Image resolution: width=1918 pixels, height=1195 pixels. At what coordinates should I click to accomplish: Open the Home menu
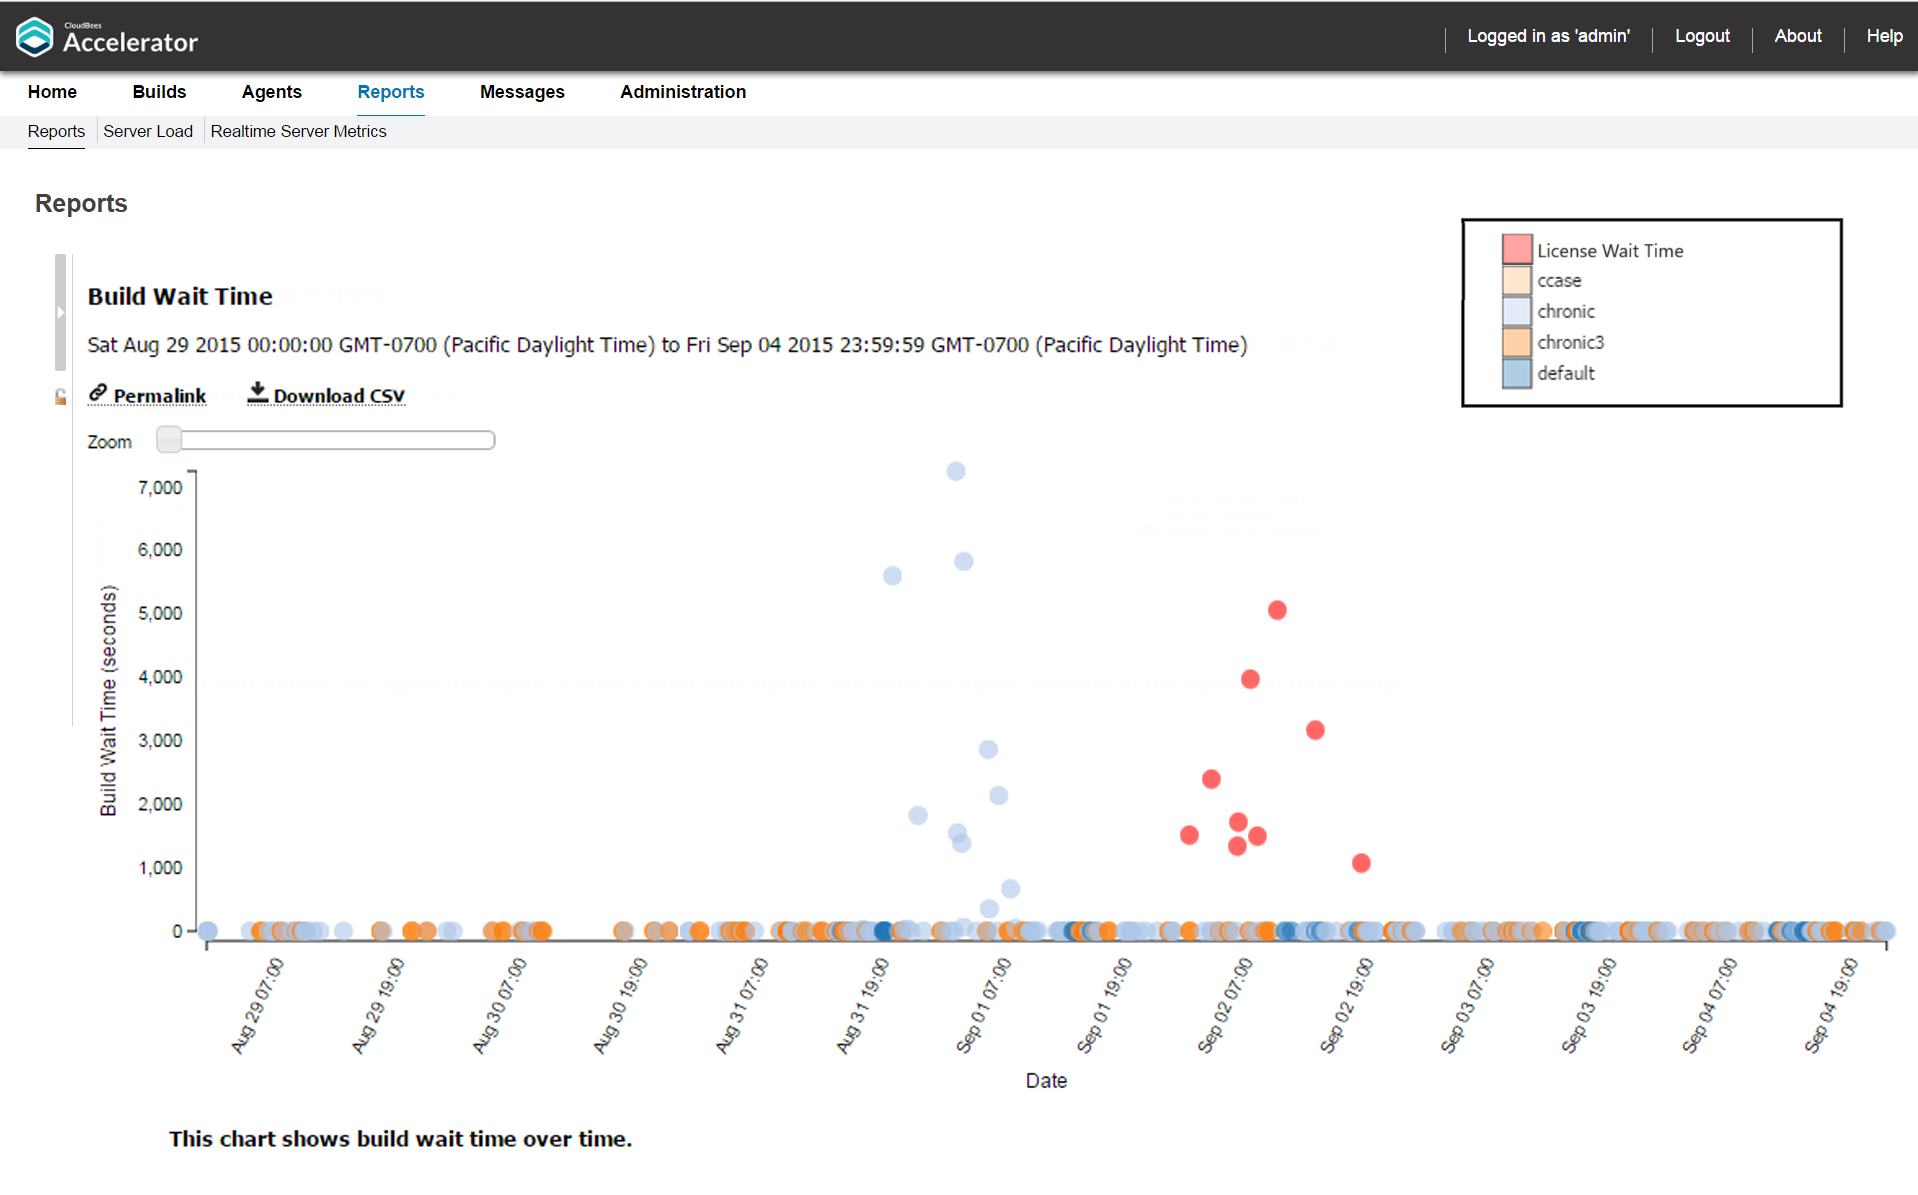click(52, 92)
